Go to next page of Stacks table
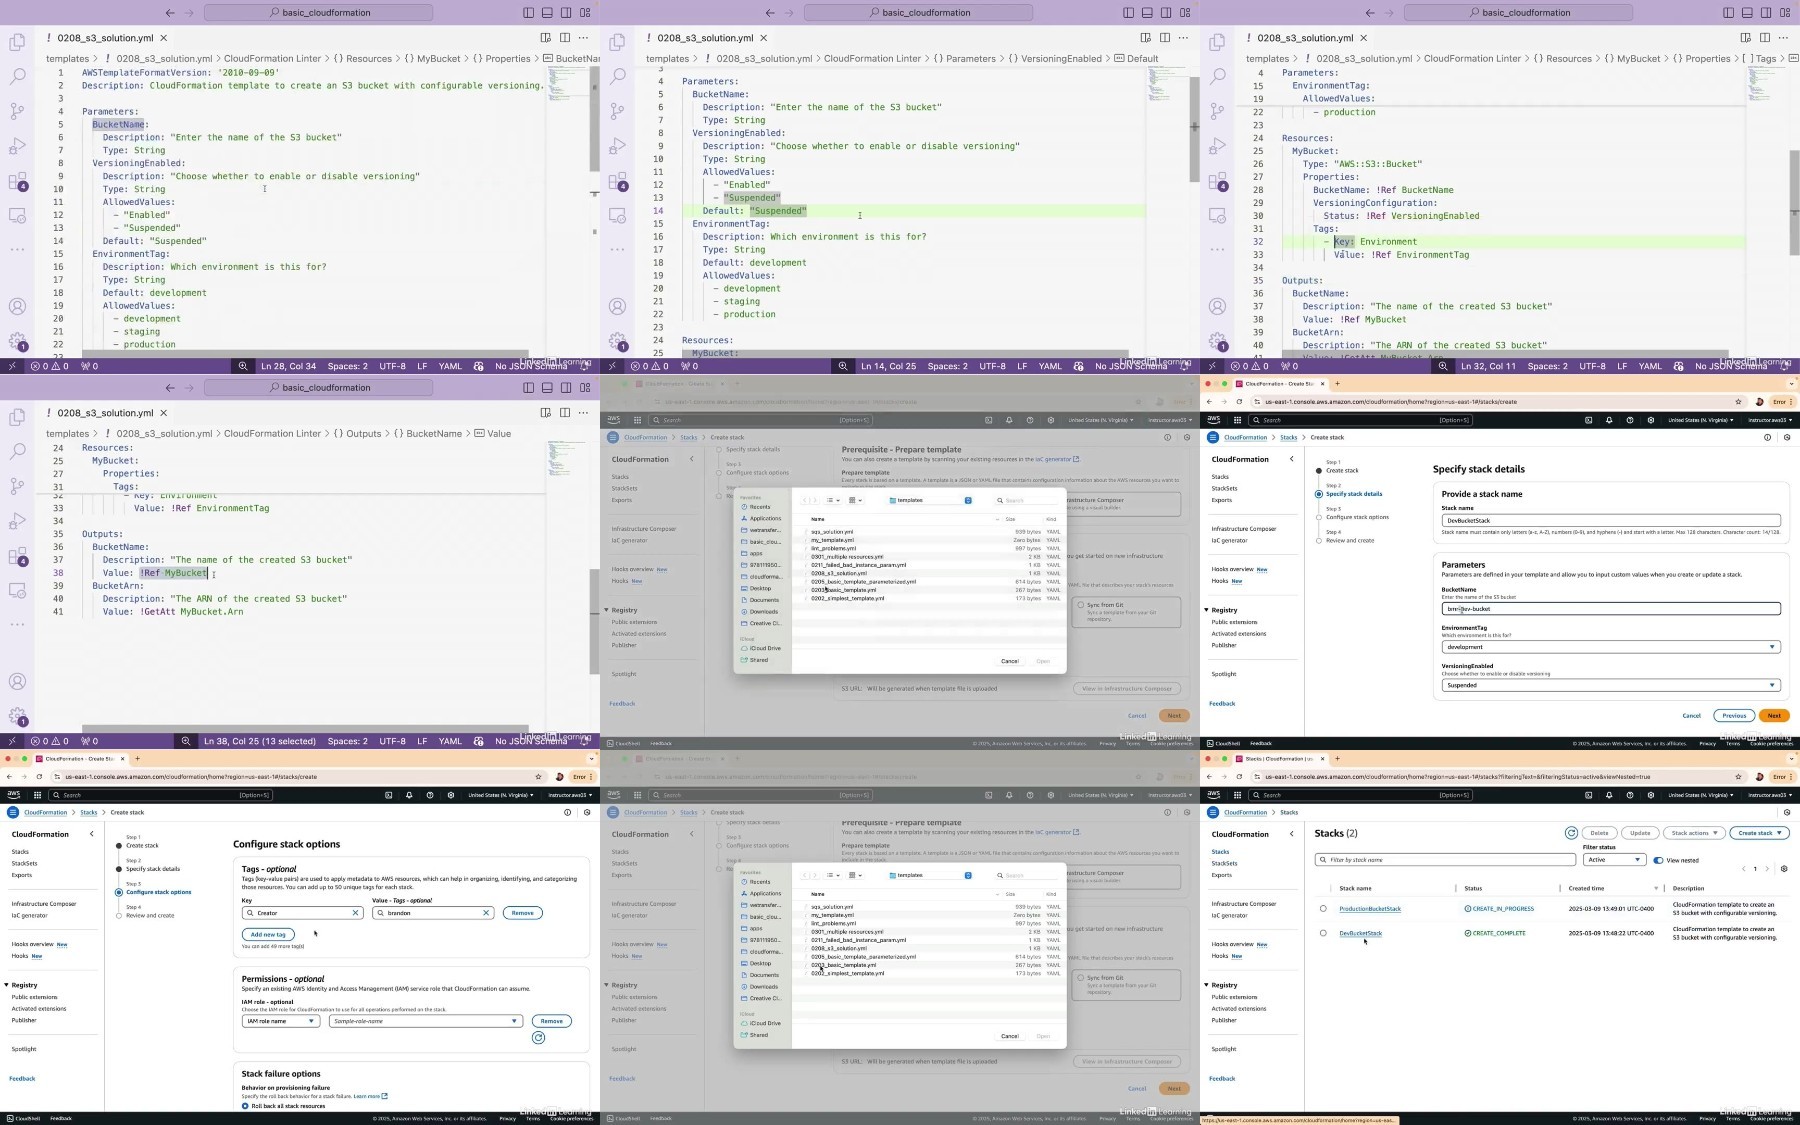Image resolution: width=1800 pixels, height=1125 pixels. (x=1767, y=869)
